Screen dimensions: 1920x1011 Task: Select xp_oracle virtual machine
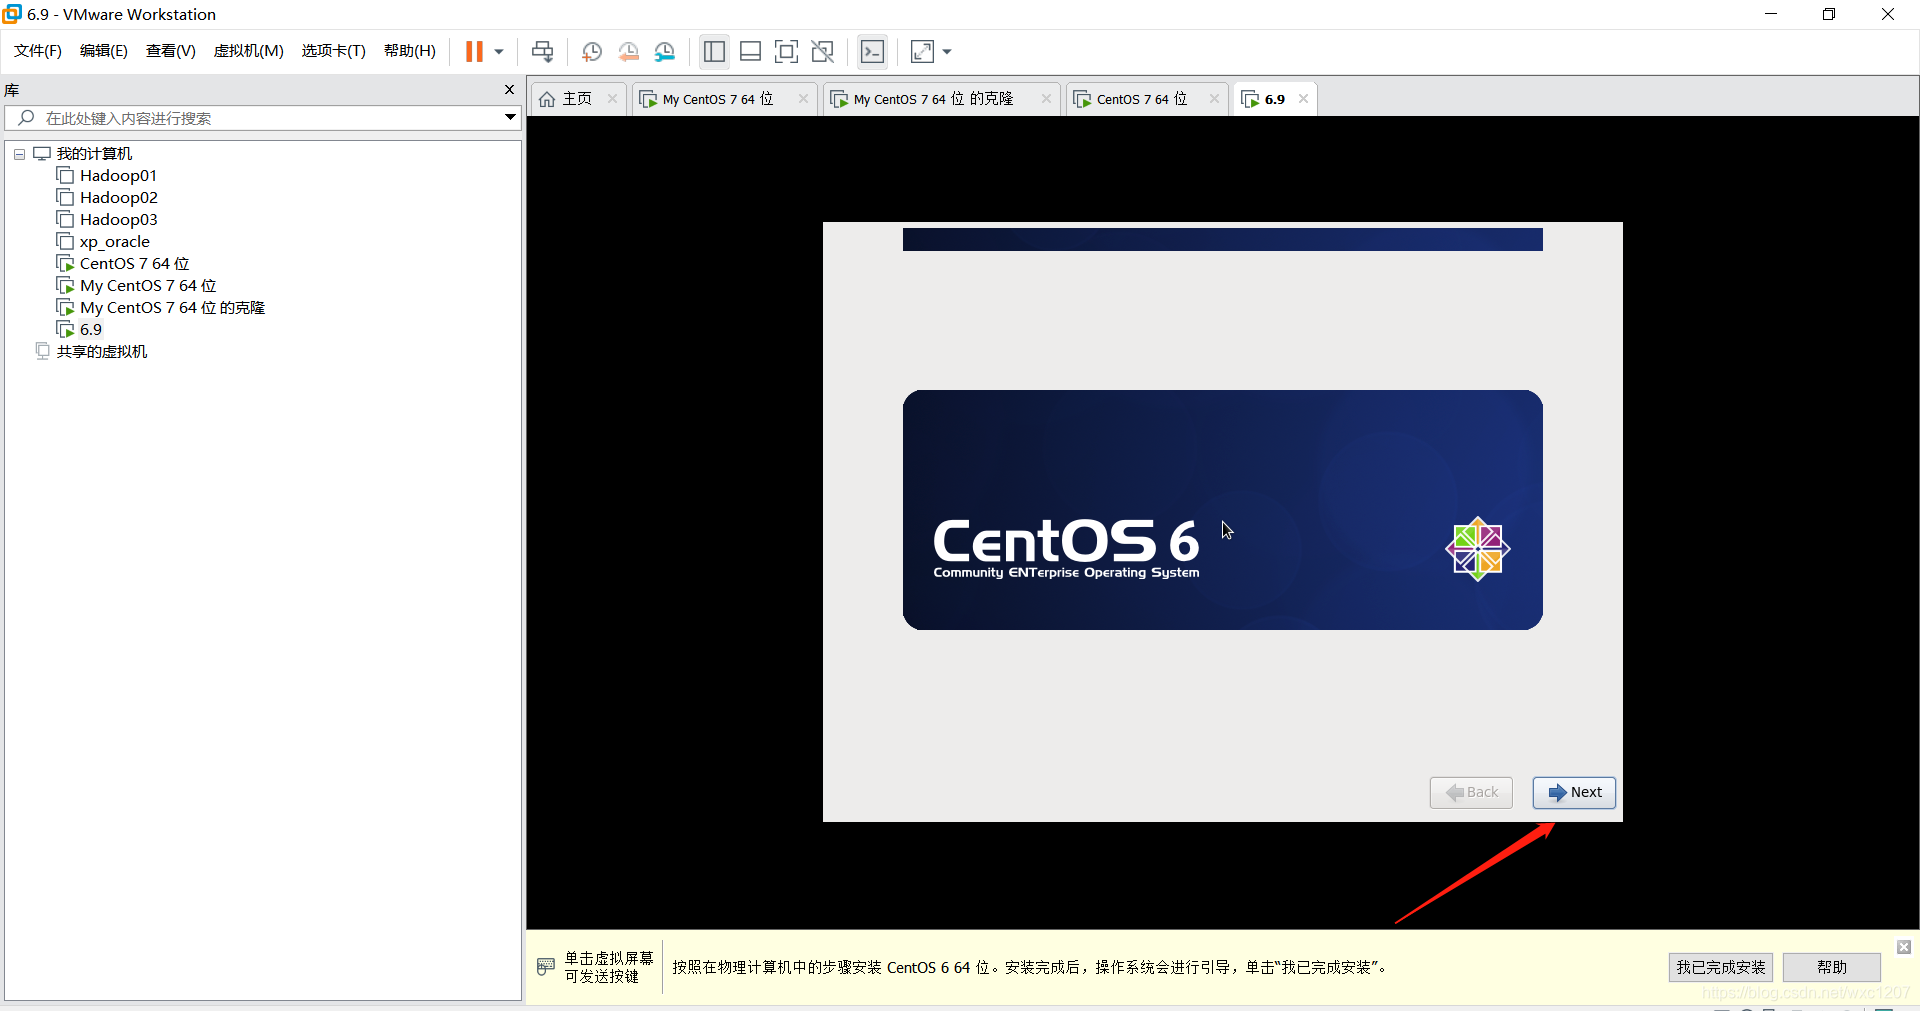(115, 242)
